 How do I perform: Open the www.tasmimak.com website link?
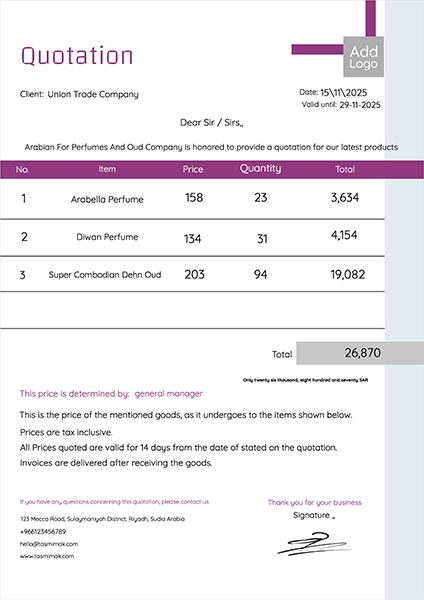click(47, 556)
